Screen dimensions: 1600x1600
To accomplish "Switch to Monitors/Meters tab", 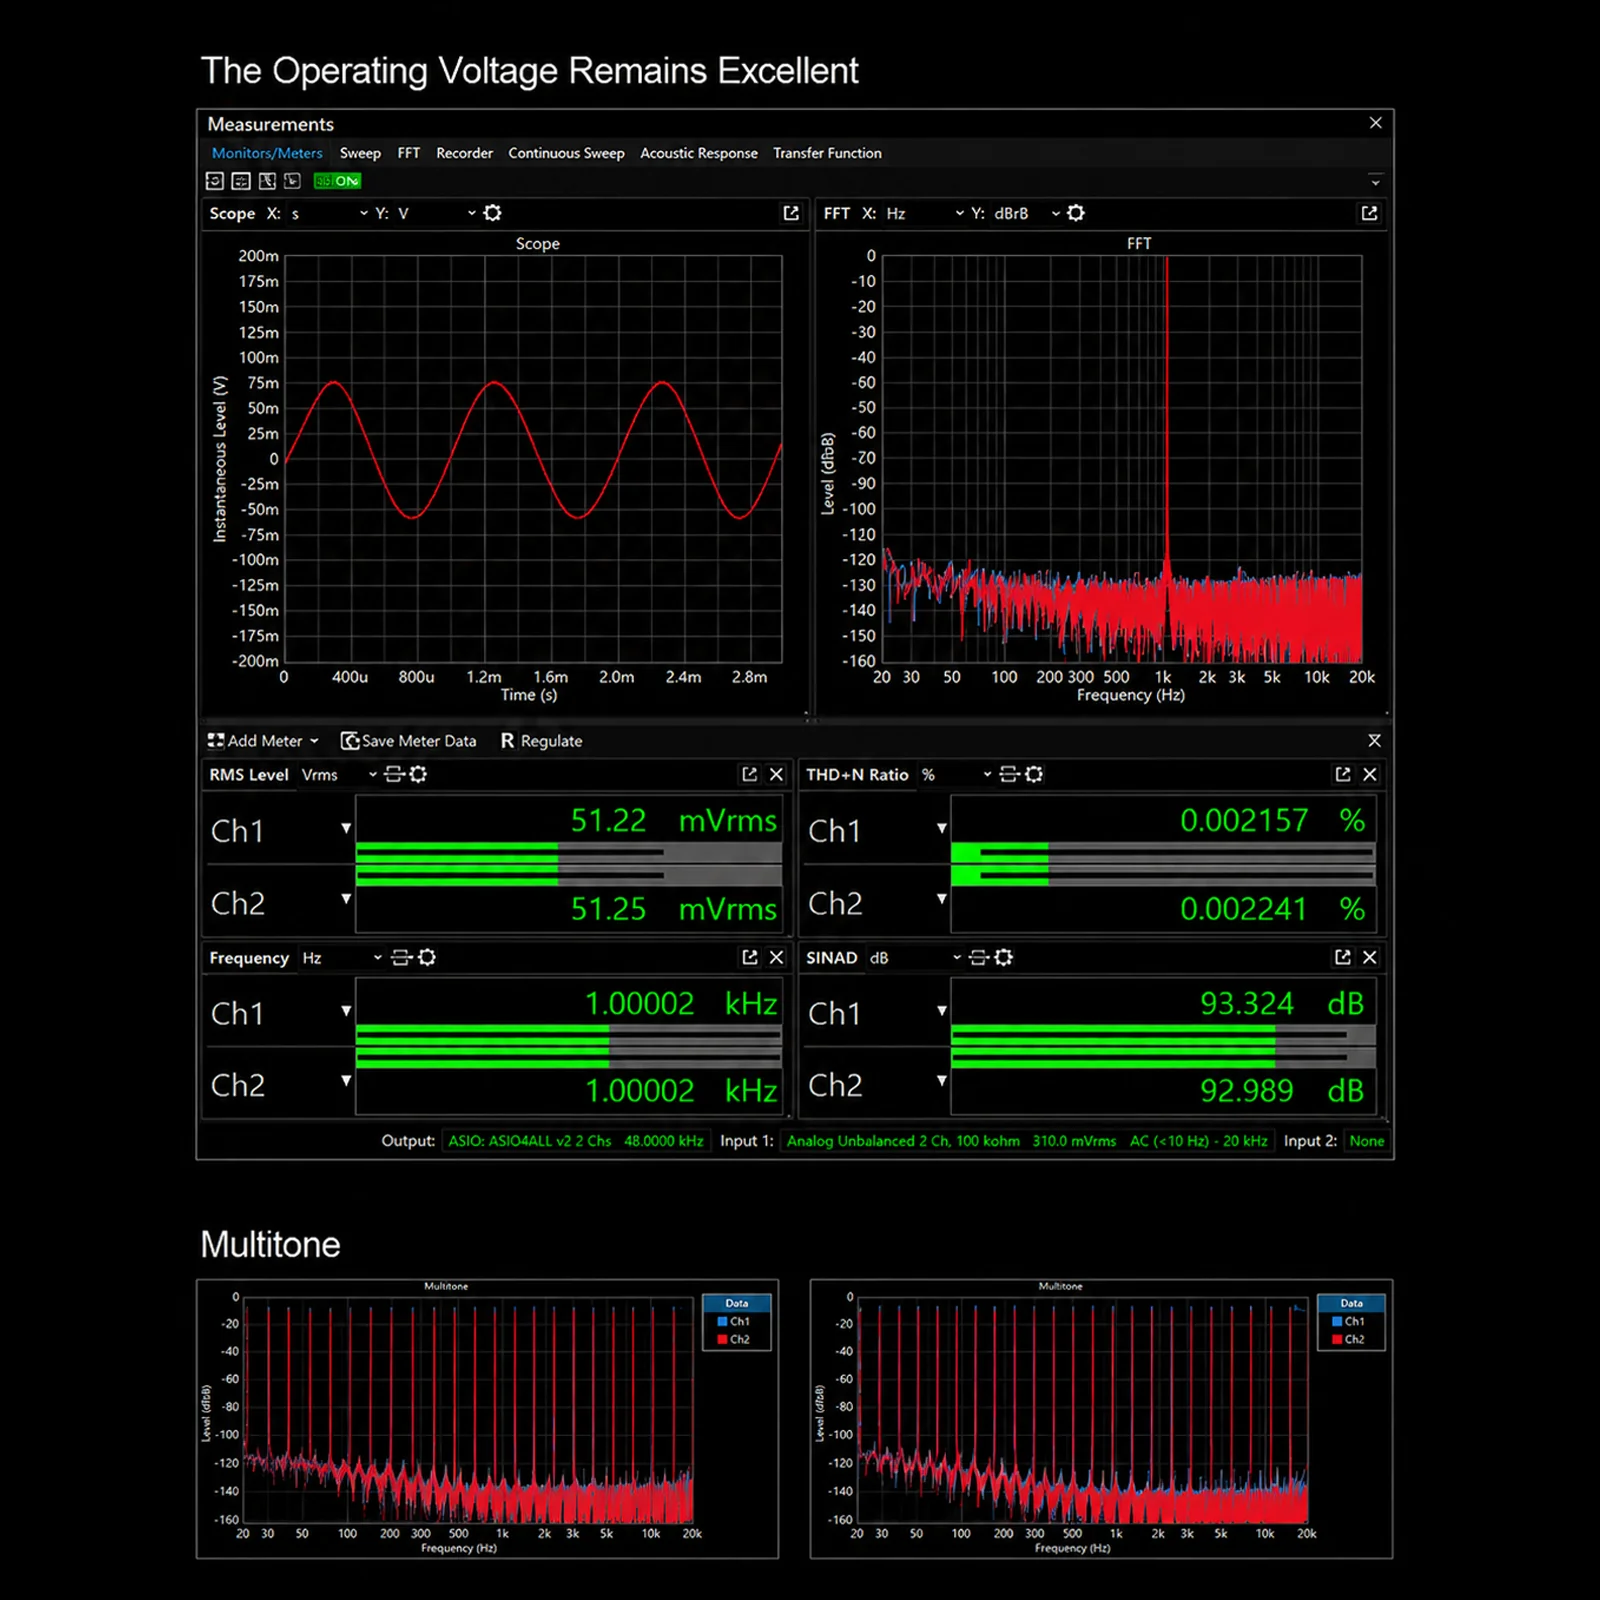I will tap(267, 153).
